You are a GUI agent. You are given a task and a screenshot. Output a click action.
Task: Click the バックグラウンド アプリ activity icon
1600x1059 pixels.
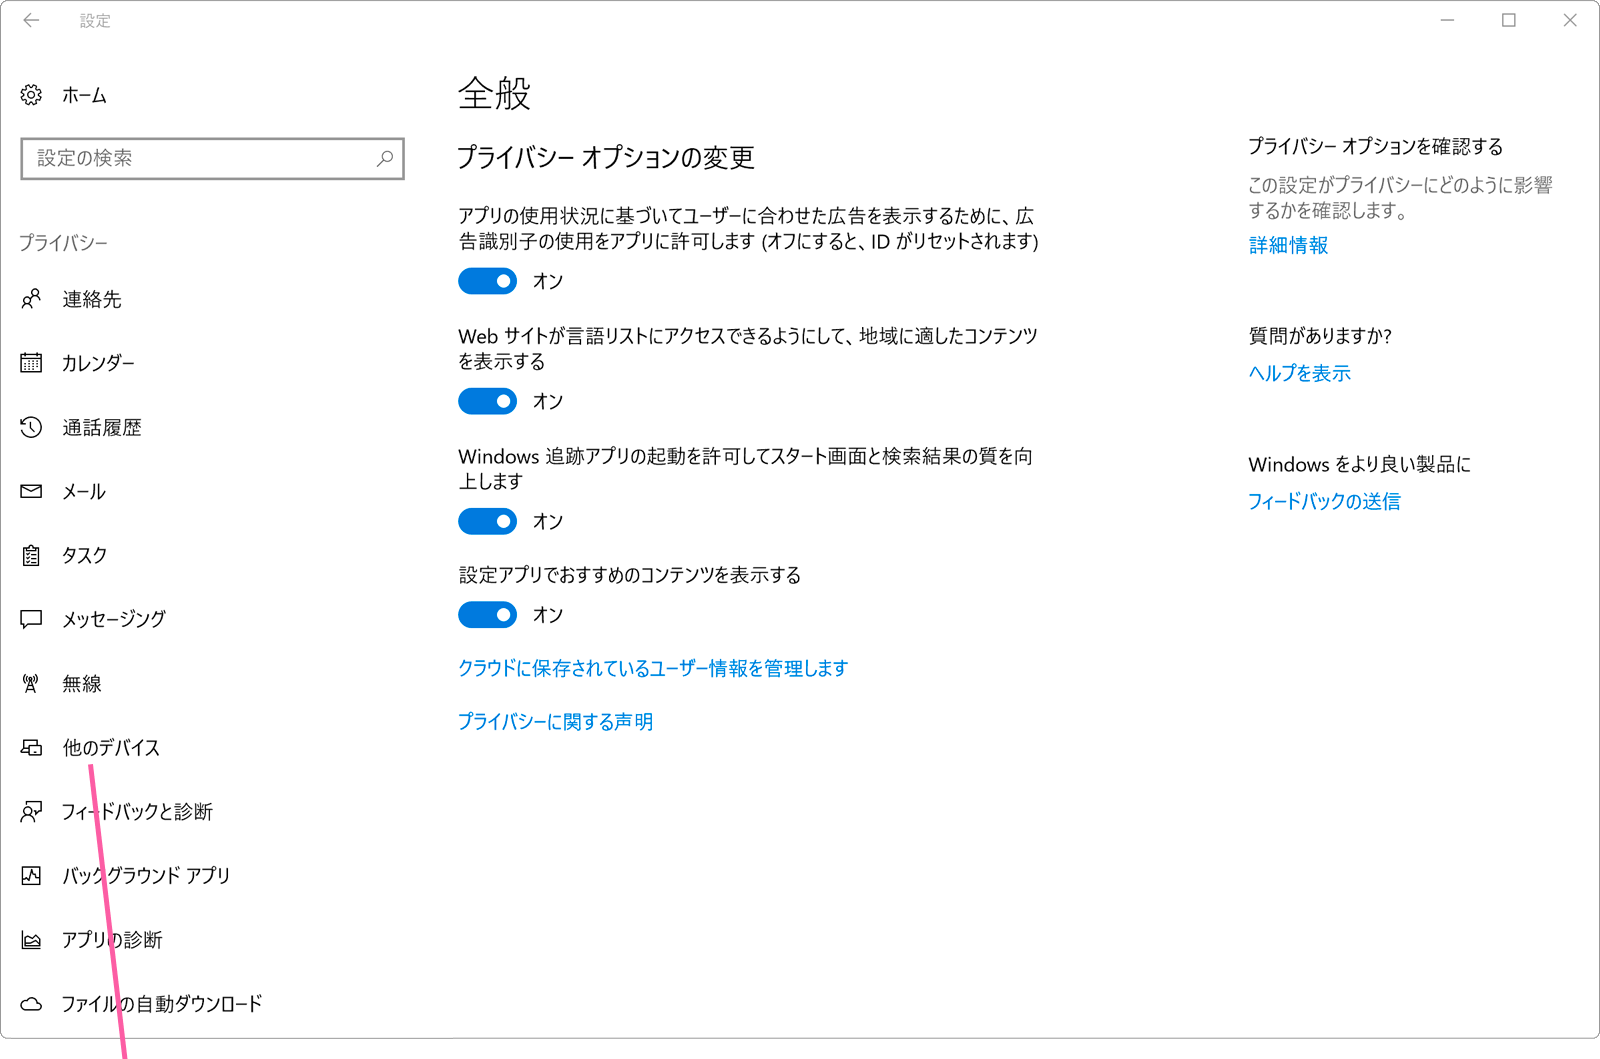(31, 875)
